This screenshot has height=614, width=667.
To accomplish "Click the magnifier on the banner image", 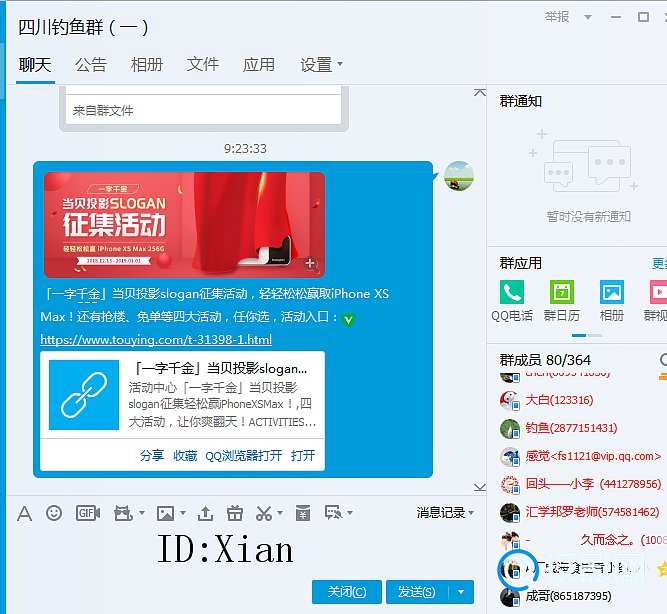I will [x=311, y=264].
